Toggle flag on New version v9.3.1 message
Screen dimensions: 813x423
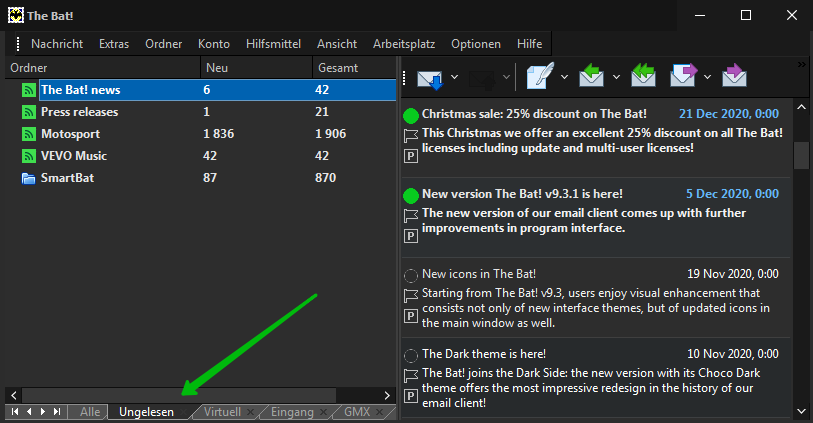(x=411, y=216)
